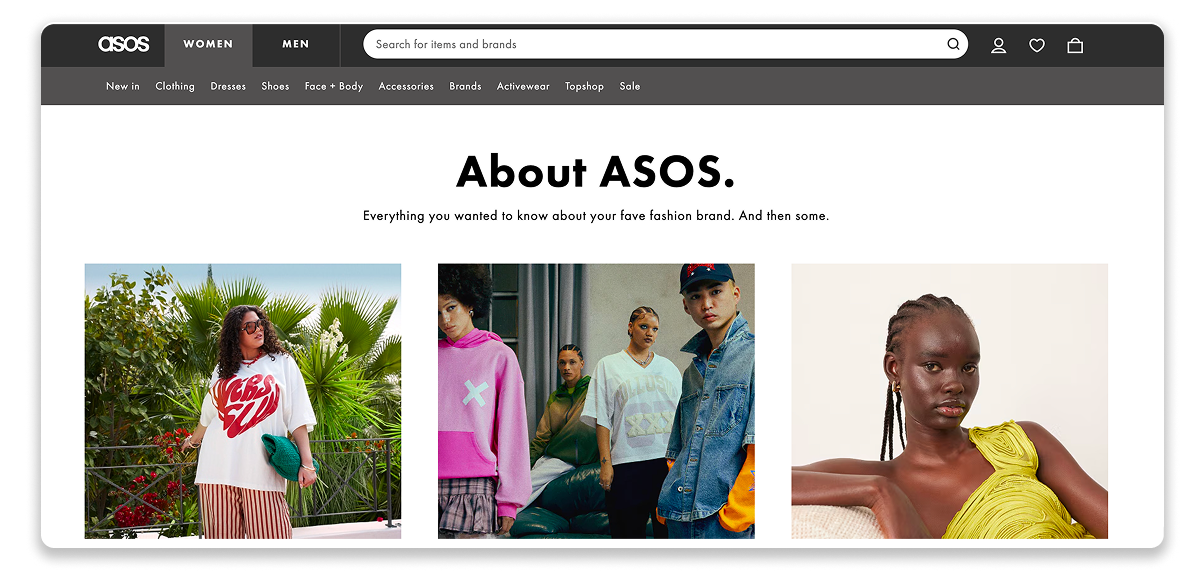Click the ASOS logo
Screen dimensions: 1204x583
tap(124, 44)
